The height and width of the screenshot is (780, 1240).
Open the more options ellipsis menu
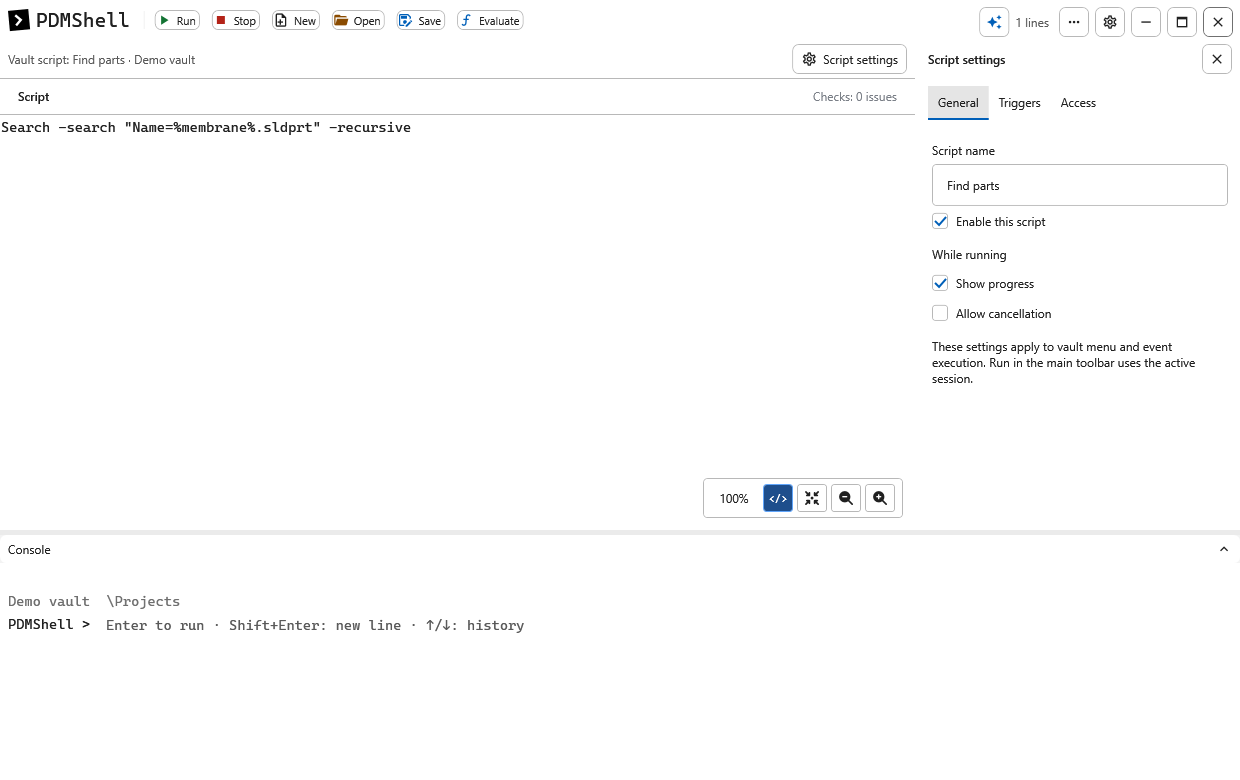click(x=1074, y=22)
